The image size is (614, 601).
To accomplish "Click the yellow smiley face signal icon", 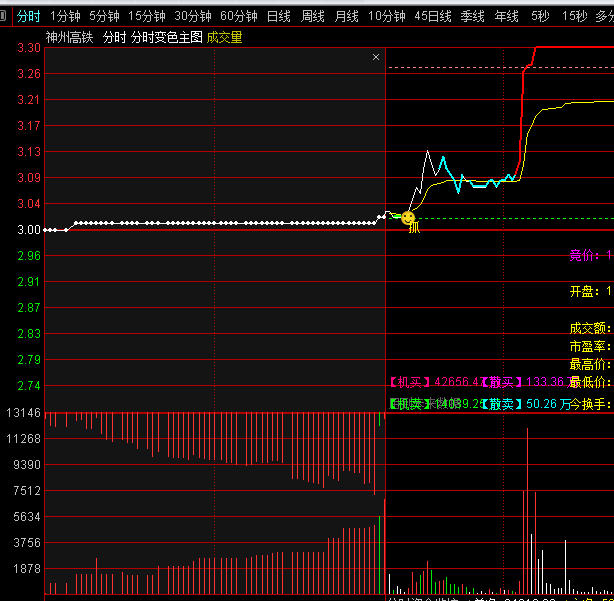I will [408, 217].
